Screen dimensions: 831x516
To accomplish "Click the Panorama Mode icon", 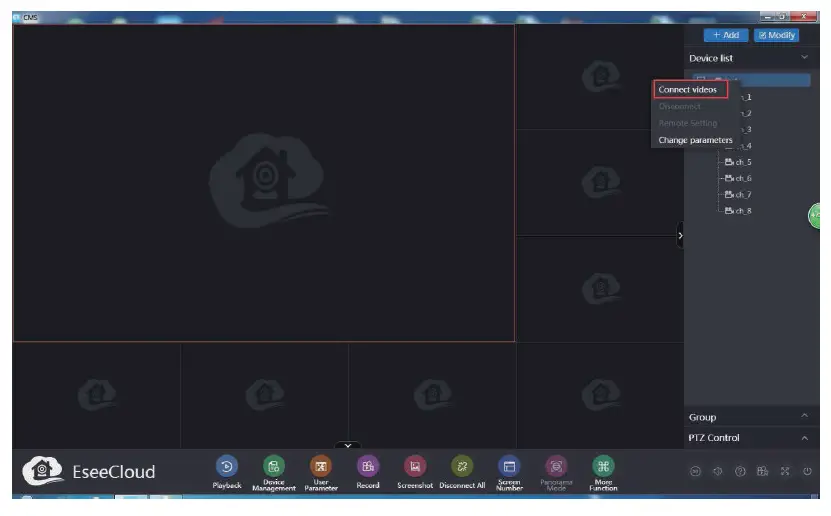I will point(556,467).
